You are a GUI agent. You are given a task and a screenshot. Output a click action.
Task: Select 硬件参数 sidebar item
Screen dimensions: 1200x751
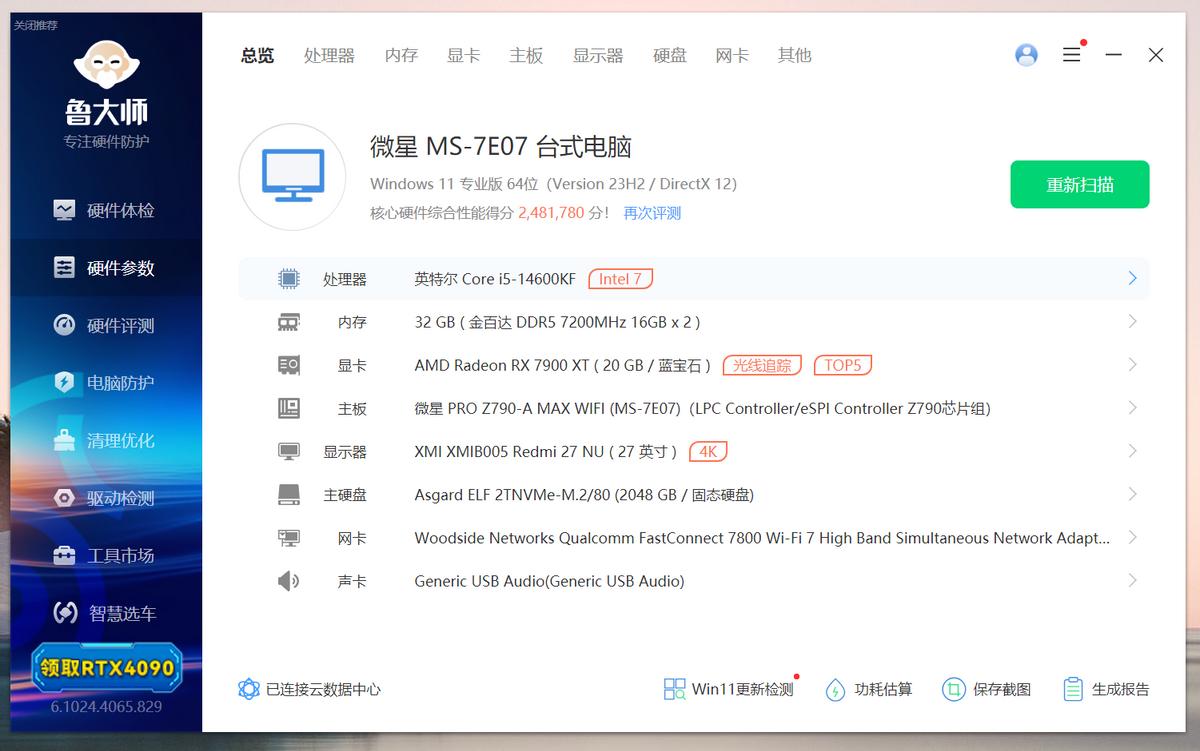tap(105, 268)
